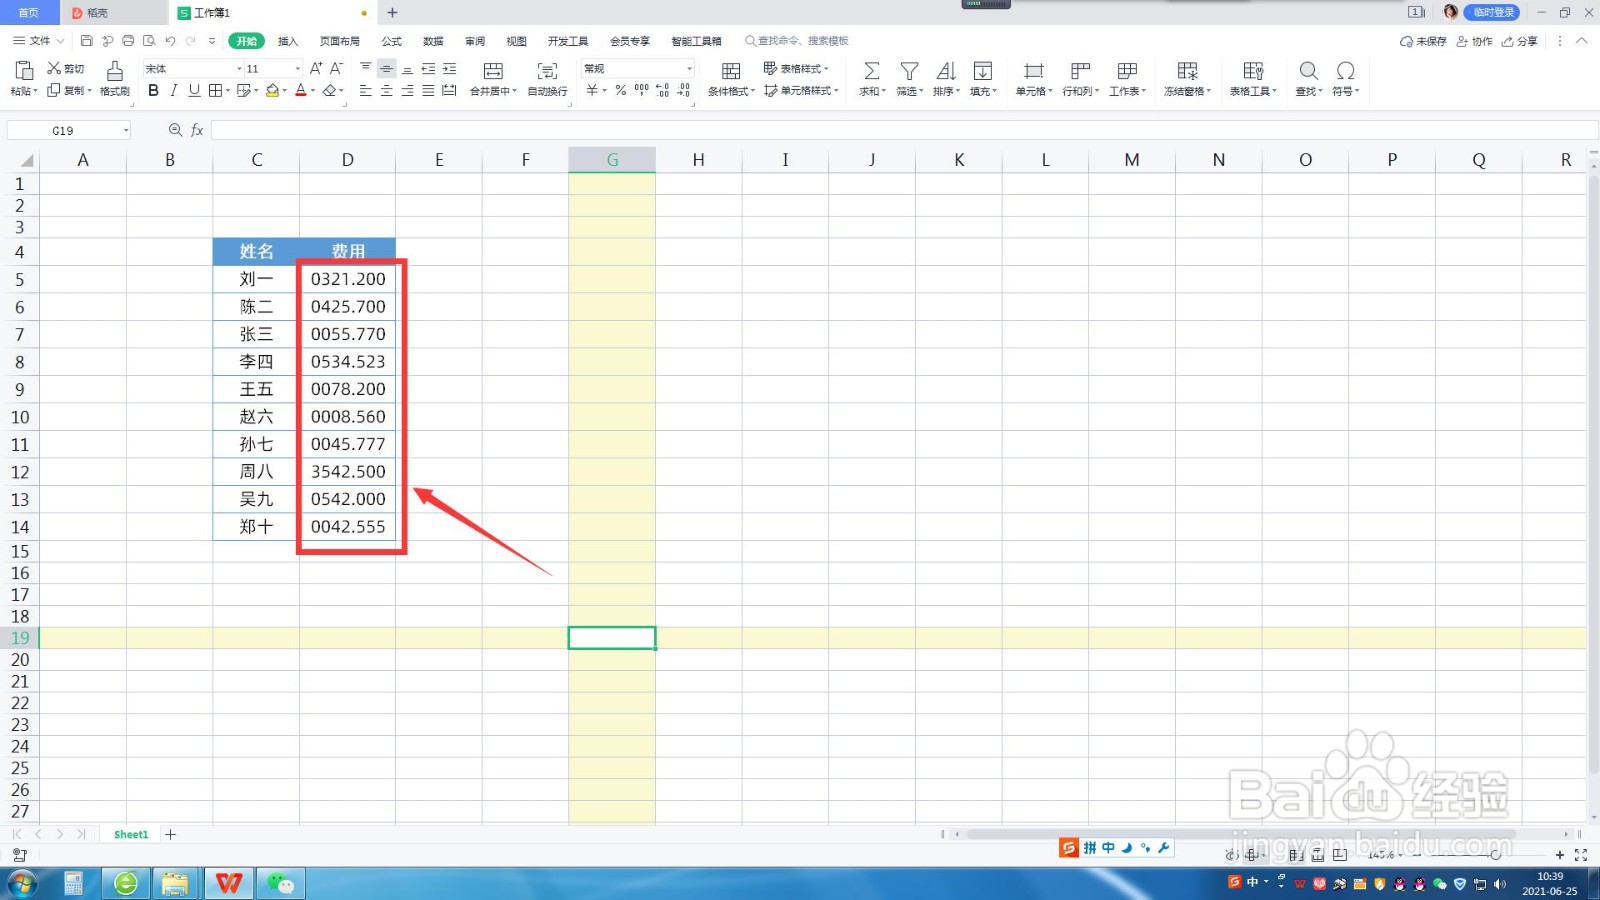
Task: Click the Undo arrow icon
Action: coord(170,41)
